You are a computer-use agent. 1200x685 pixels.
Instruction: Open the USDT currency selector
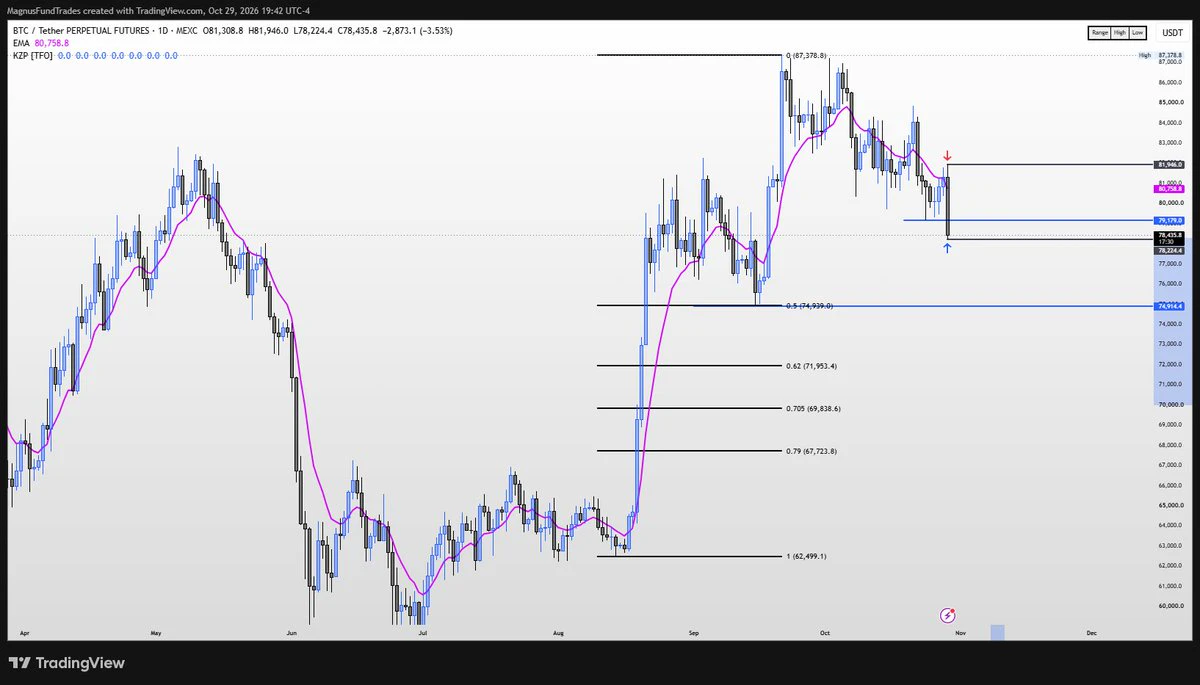point(1171,33)
